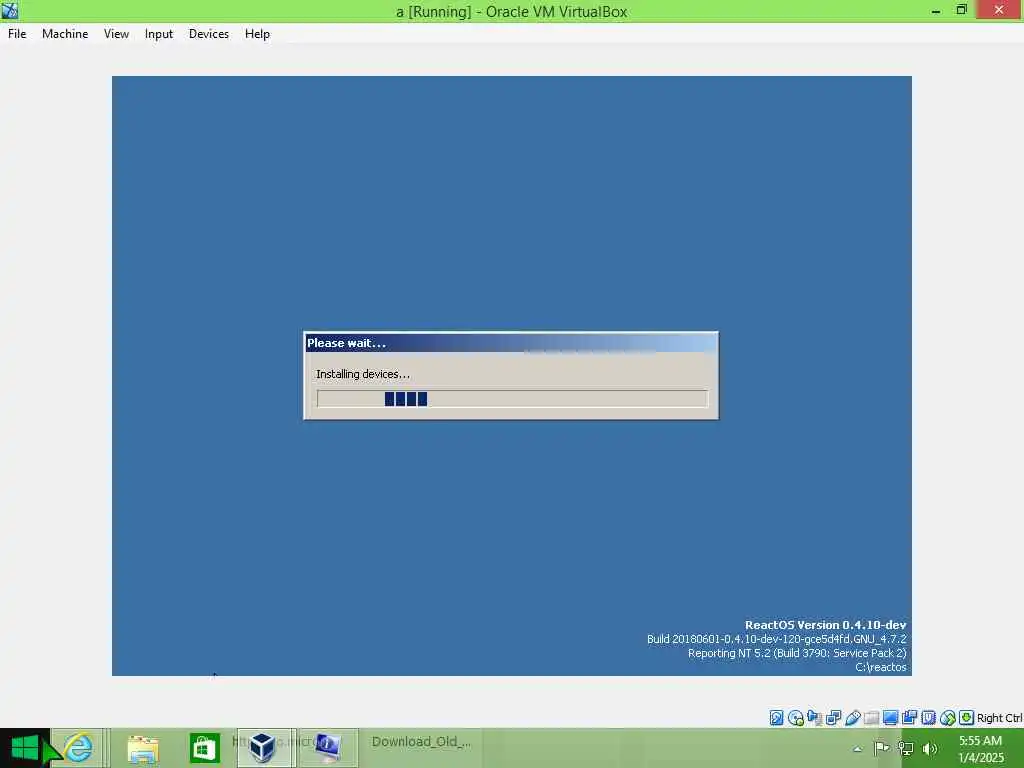This screenshot has height=768, width=1024.
Task: Switch to VirtualBox Manager taskbar button
Action: click(x=263, y=748)
